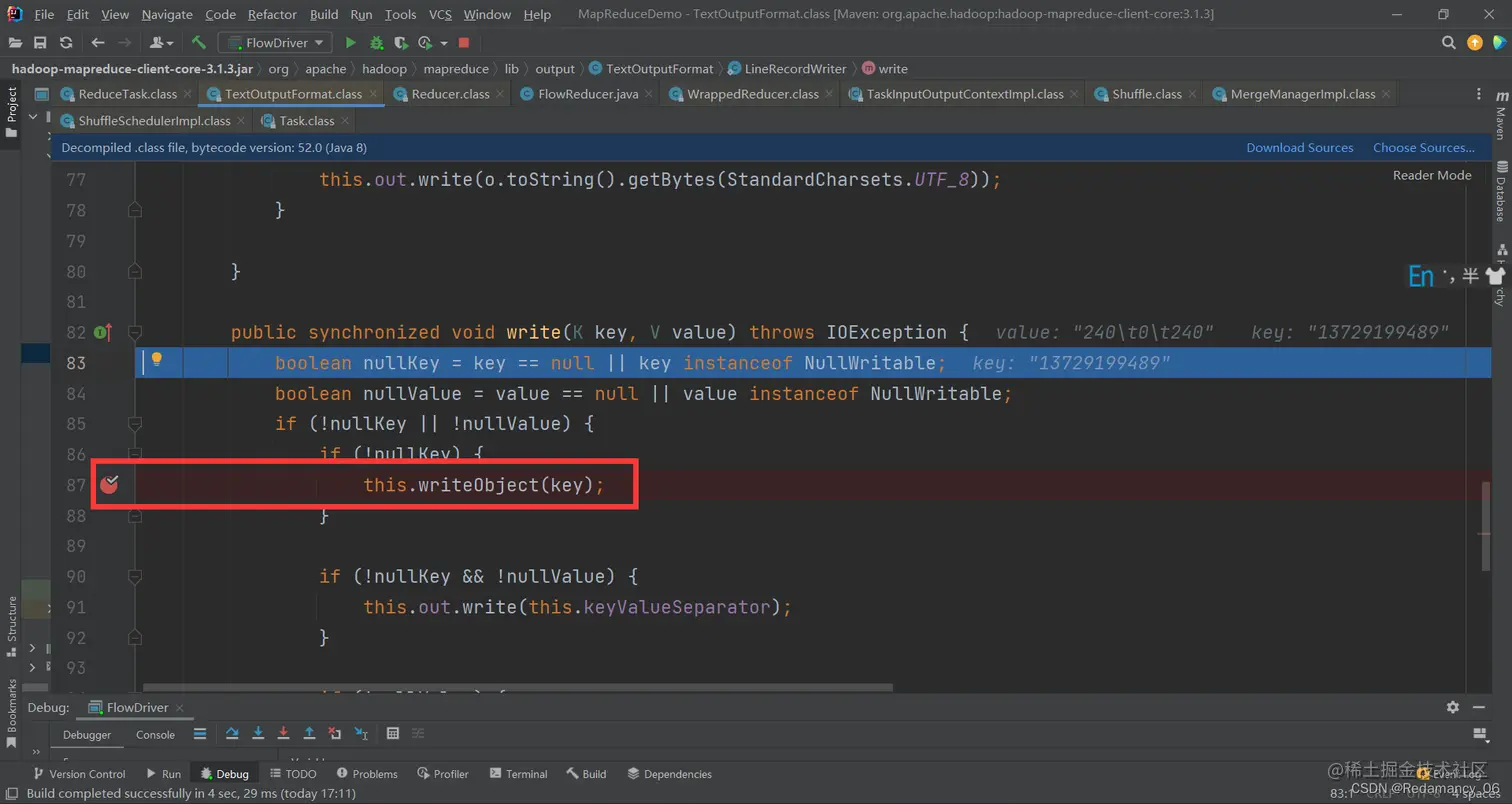
Task: Click the Download Sources link
Action: point(1300,147)
